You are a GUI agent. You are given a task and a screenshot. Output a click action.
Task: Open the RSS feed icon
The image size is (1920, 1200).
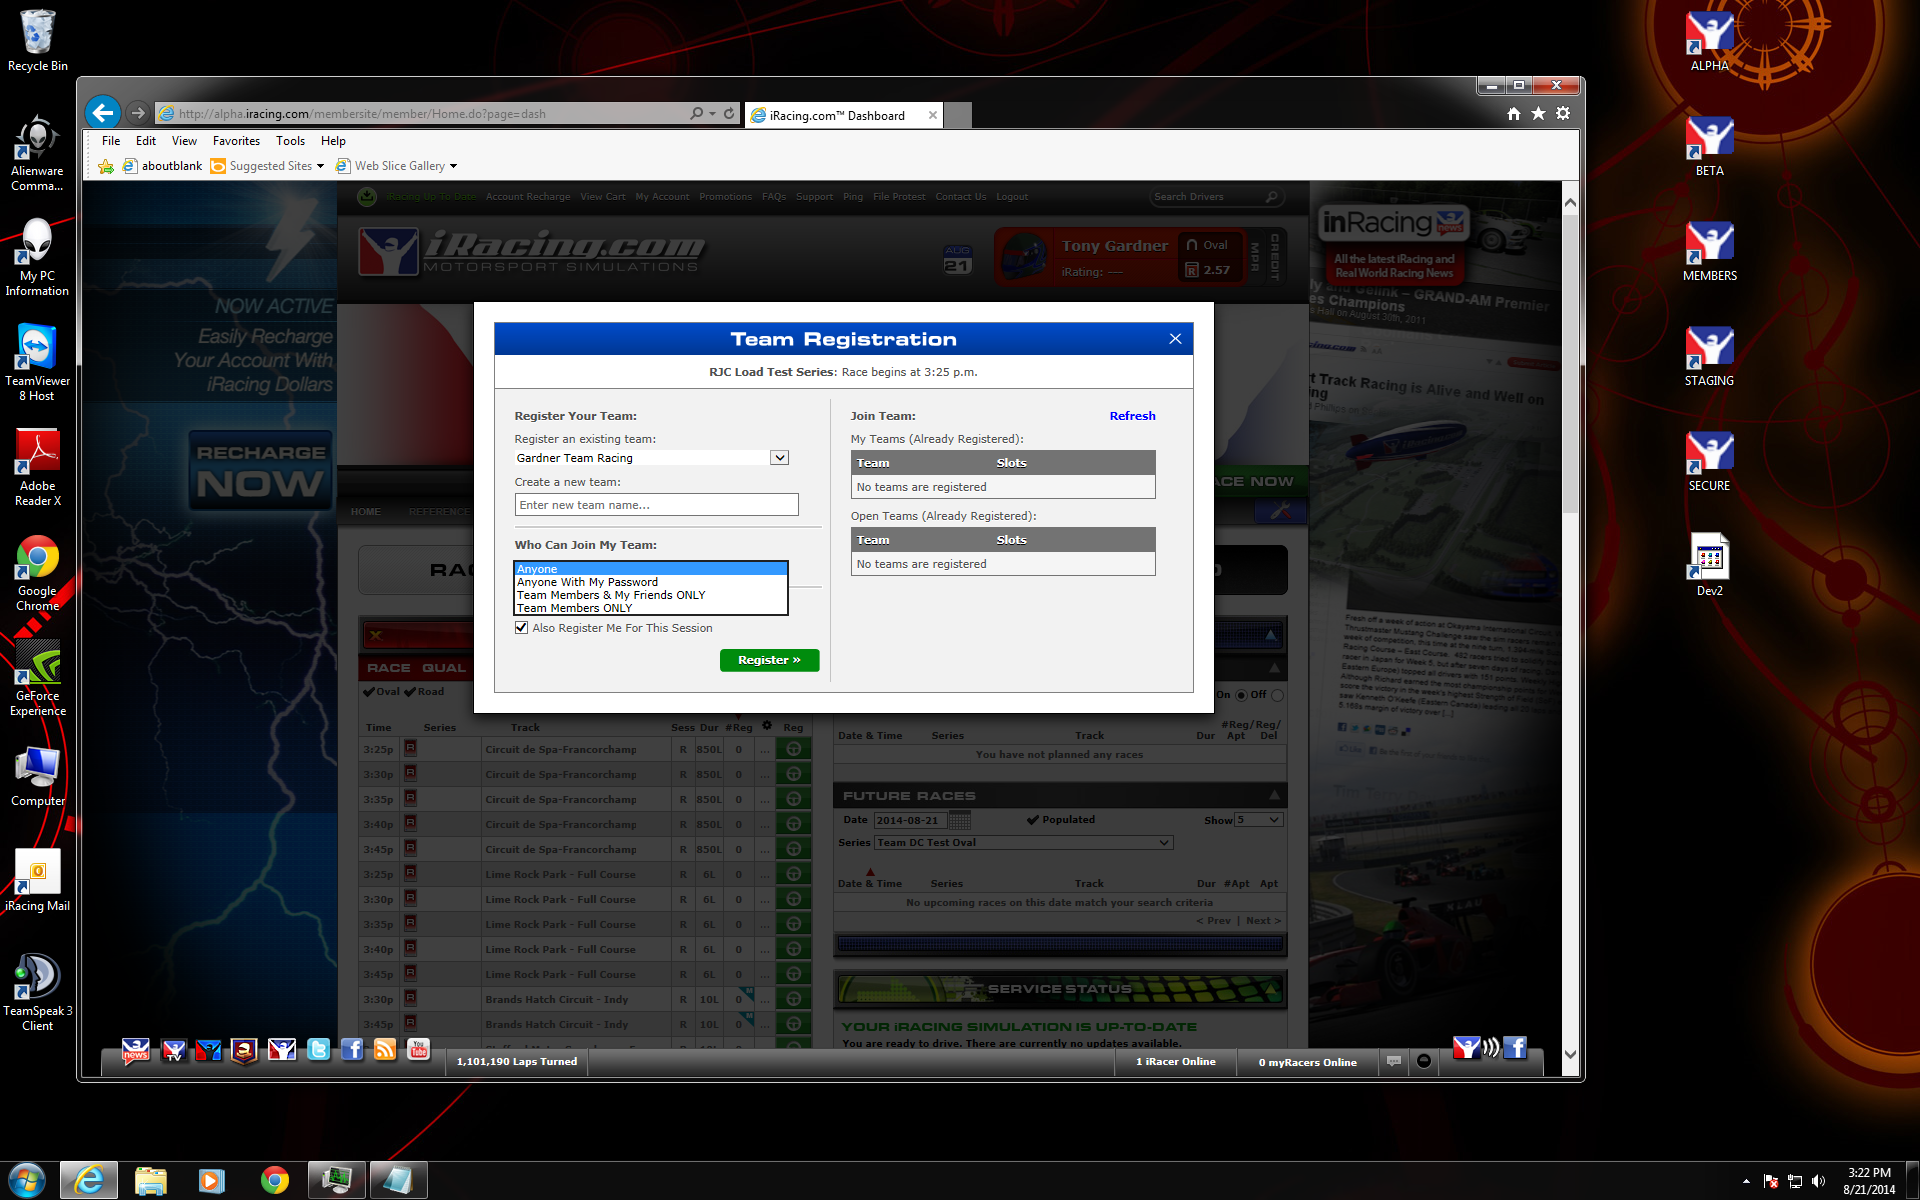(385, 1049)
